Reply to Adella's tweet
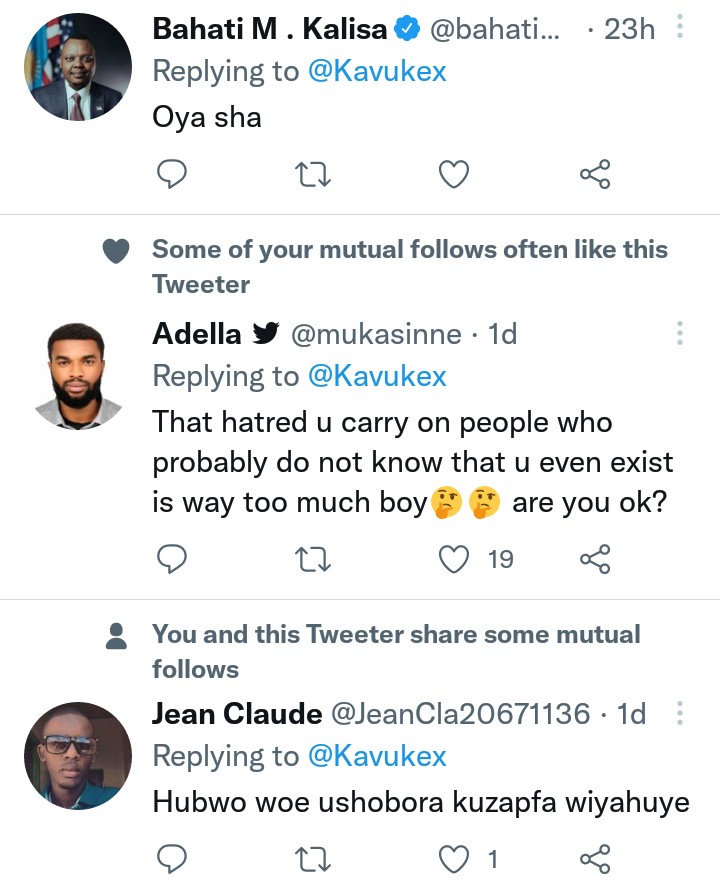This screenshot has width=720, height=893. coord(173,558)
